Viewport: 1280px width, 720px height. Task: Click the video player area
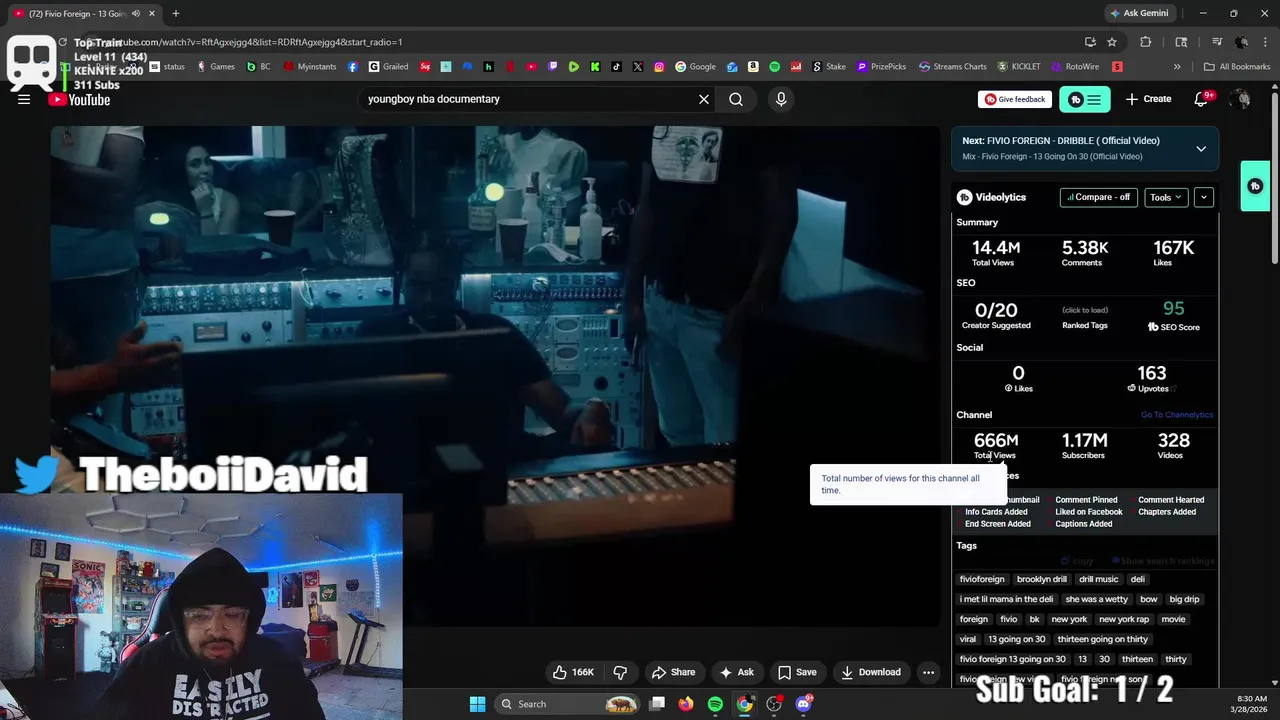[x=495, y=375]
